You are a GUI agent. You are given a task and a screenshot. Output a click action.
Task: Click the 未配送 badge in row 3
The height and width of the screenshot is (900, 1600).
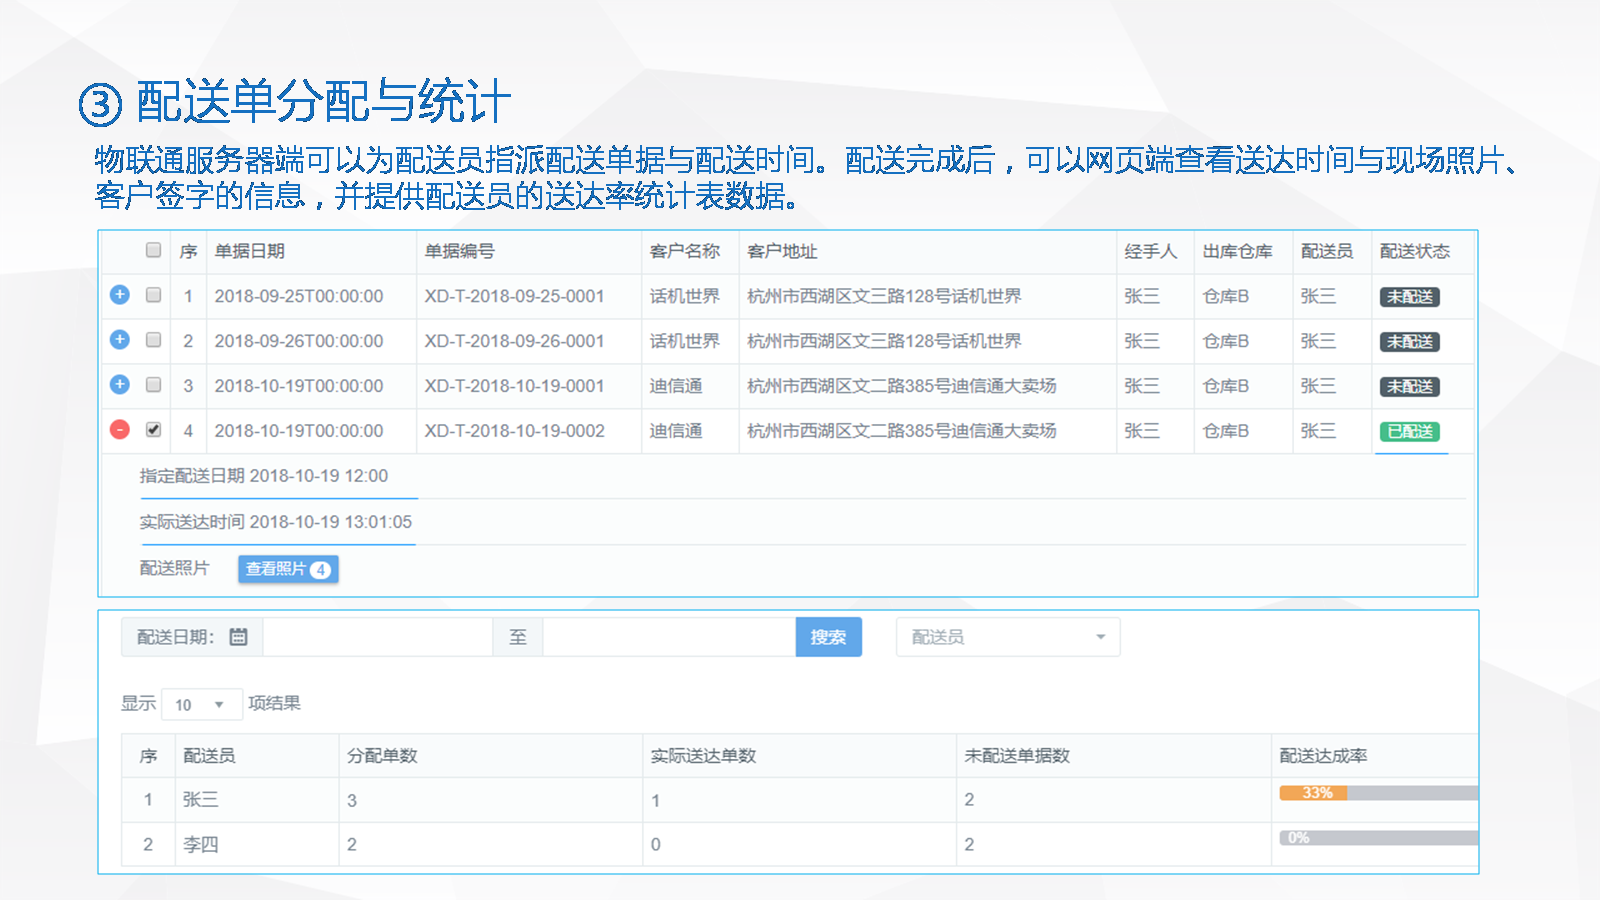1409,387
